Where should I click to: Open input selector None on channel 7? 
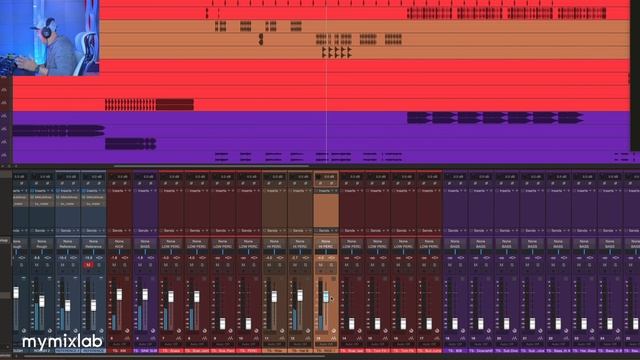coord(171,242)
